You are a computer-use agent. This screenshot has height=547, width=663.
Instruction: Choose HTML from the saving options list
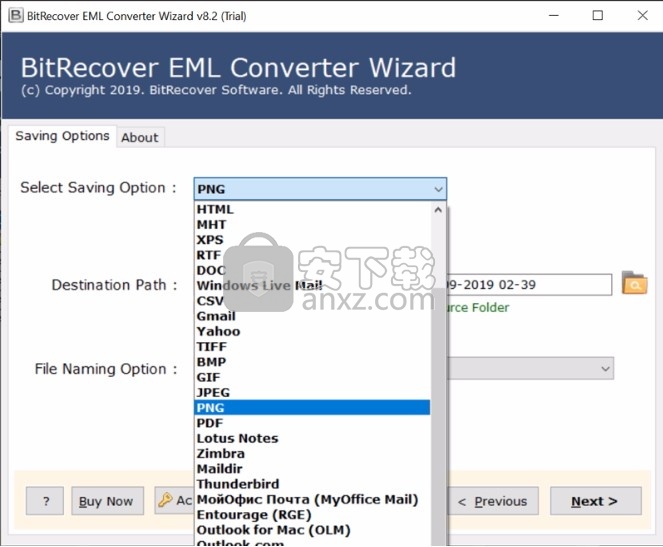(x=312, y=209)
